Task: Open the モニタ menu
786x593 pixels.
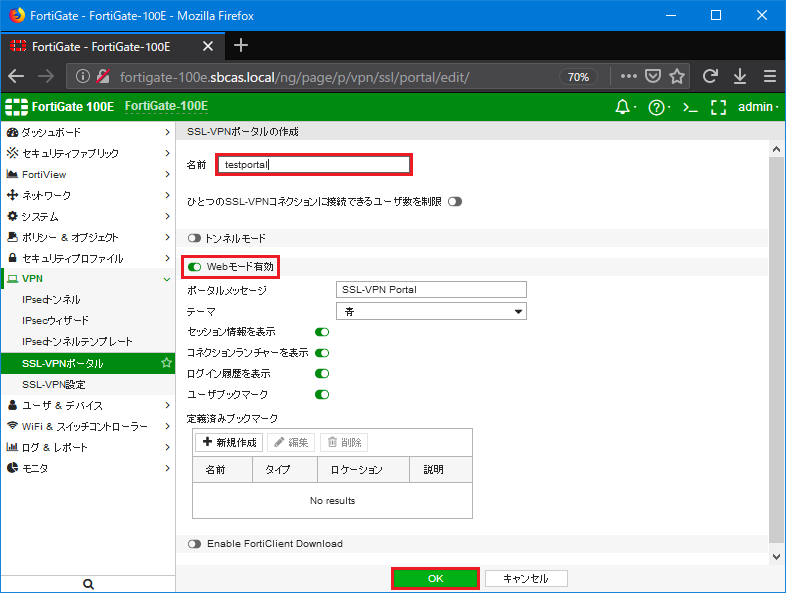Action: click(x=88, y=468)
